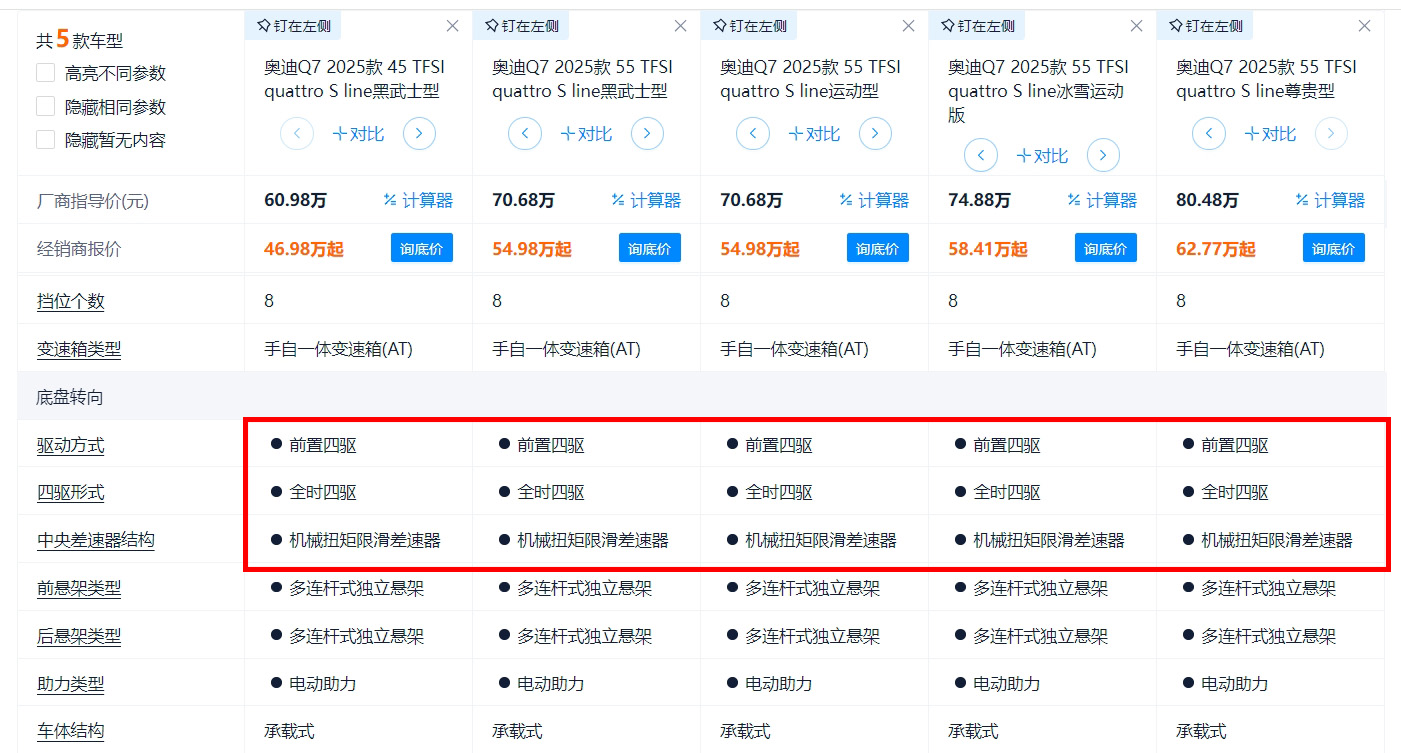Open the 驱动方式 parameter explanation
1401x753 pixels.
70,445
